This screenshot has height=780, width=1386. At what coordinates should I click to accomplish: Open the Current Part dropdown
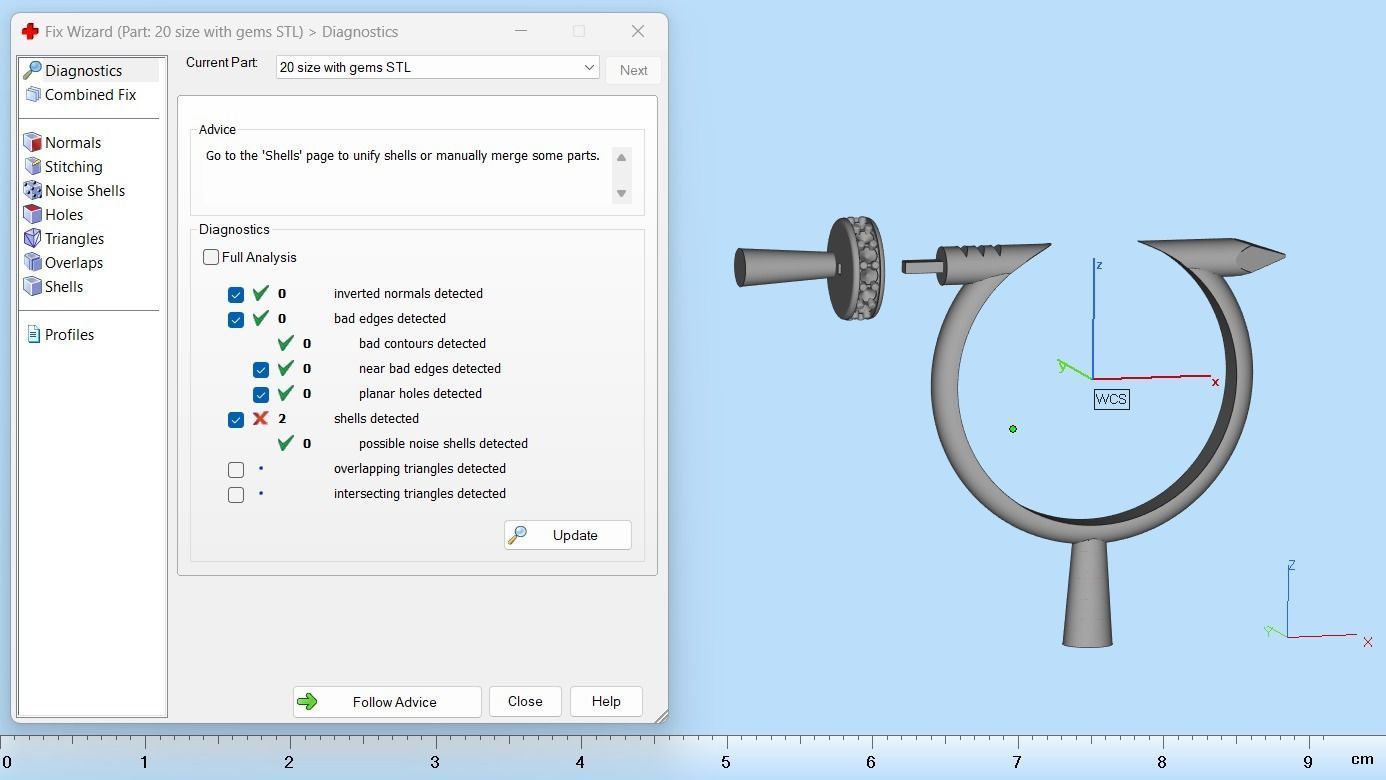click(438, 67)
